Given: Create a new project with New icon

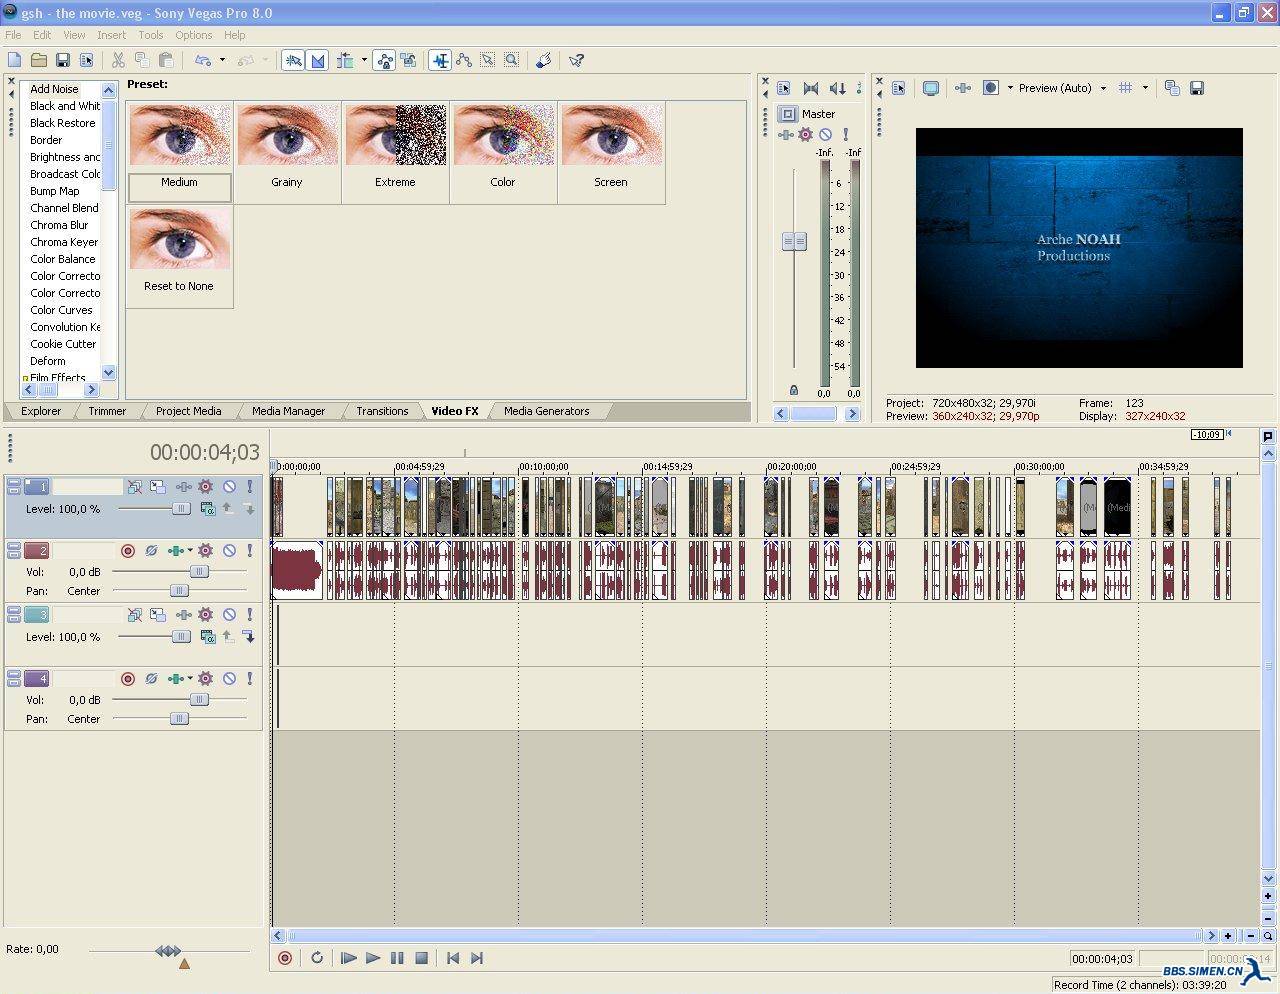Looking at the screenshot, I should pos(14,60).
